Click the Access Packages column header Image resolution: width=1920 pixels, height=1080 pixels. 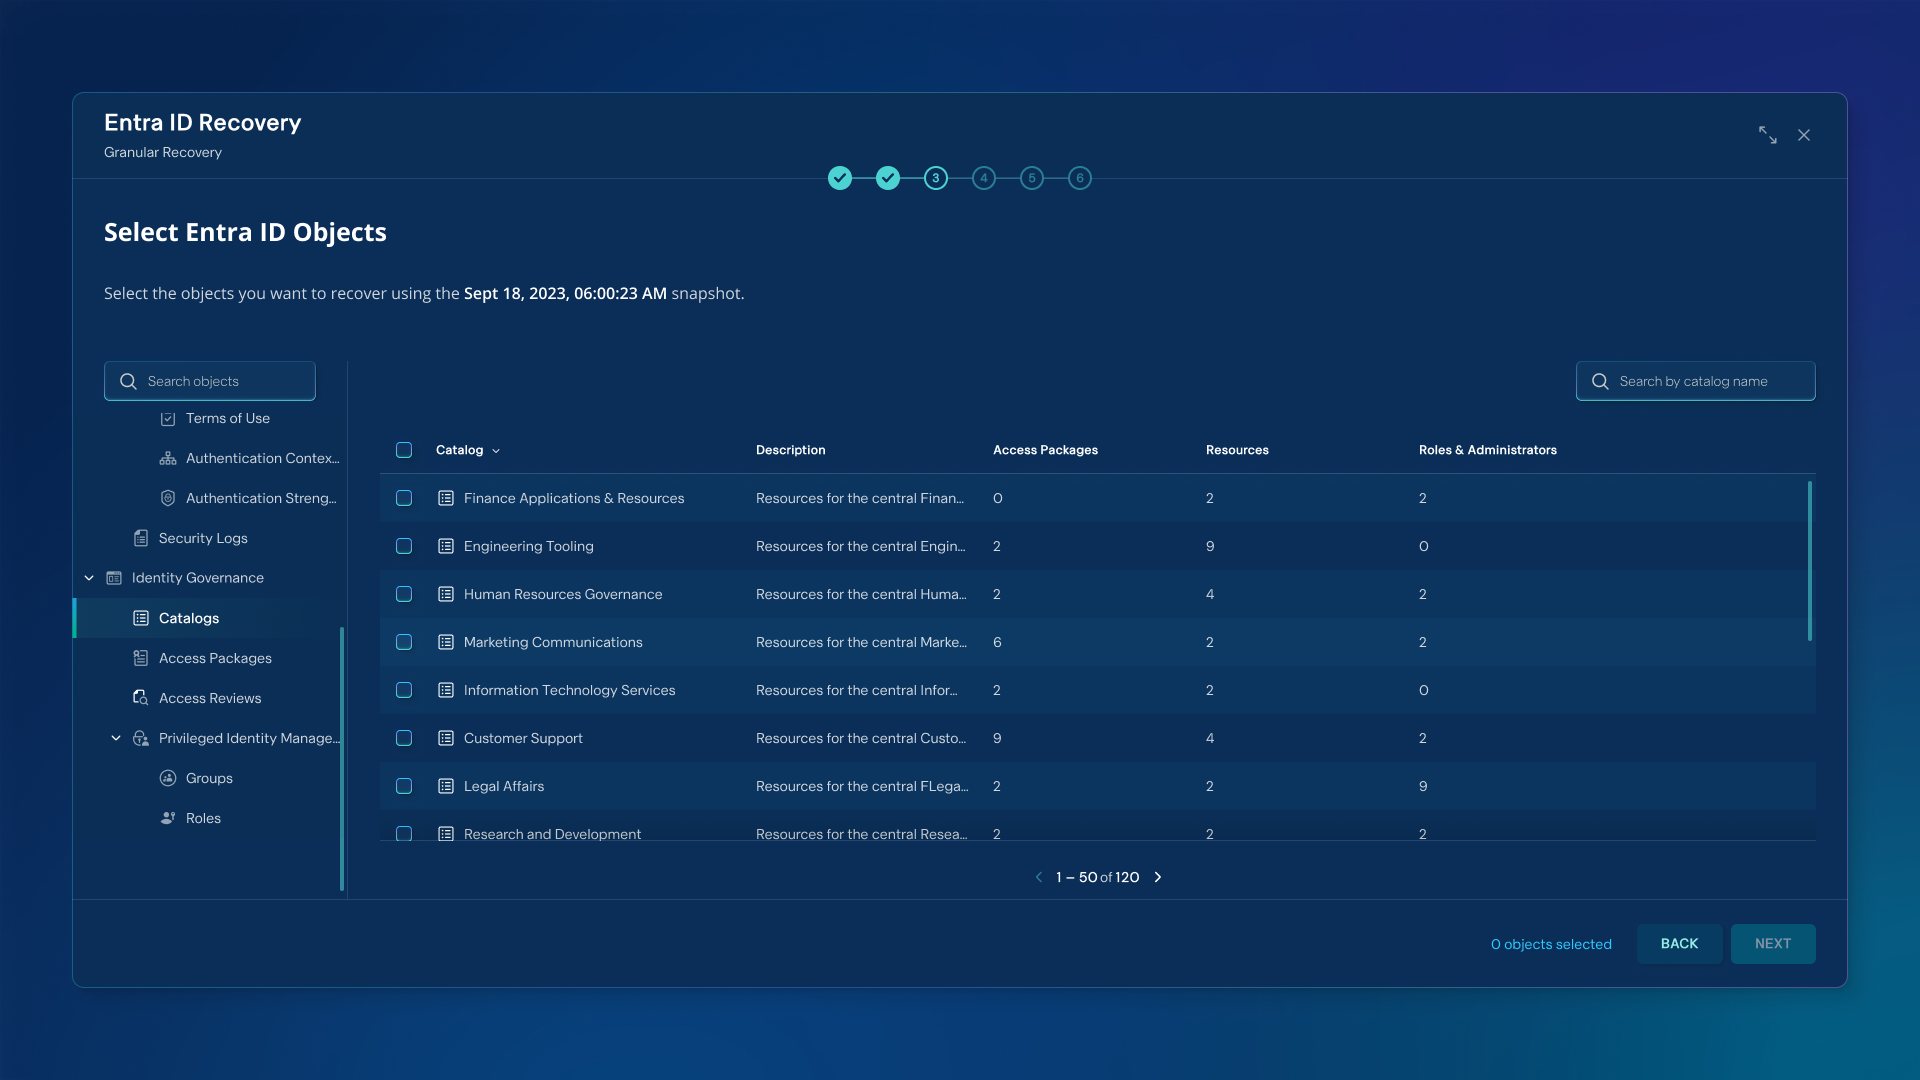(1045, 451)
